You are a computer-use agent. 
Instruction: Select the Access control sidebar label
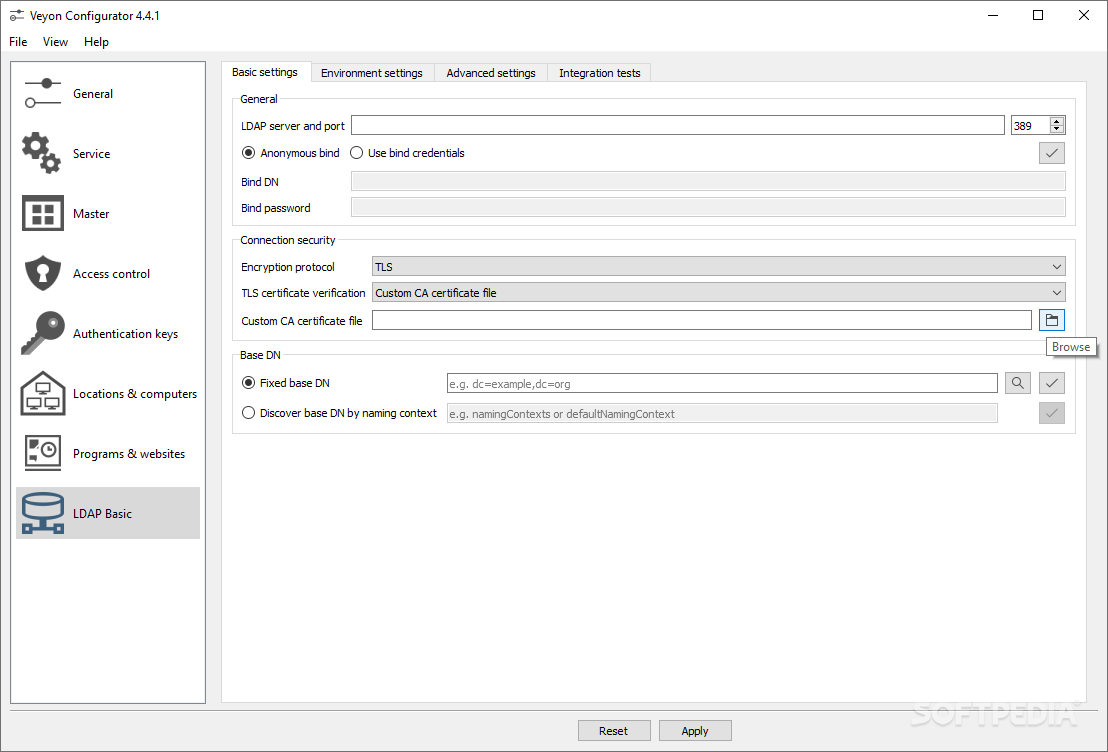[x=112, y=274]
